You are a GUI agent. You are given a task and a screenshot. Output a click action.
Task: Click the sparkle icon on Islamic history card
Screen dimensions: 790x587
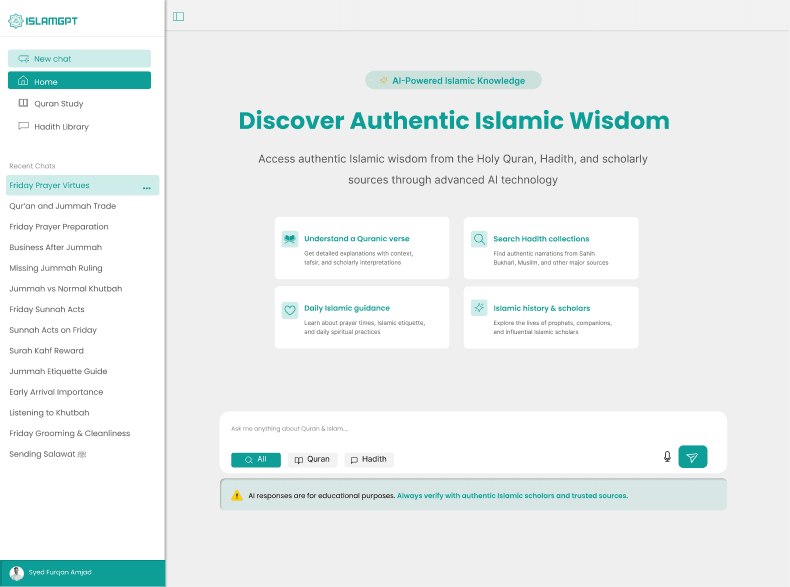tap(479, 308)
